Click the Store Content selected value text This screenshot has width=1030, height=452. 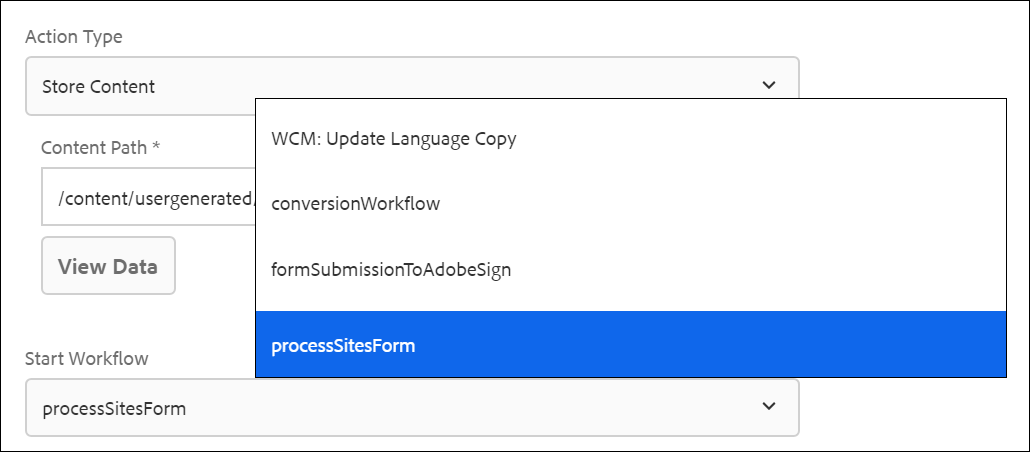tap(98, 86)
